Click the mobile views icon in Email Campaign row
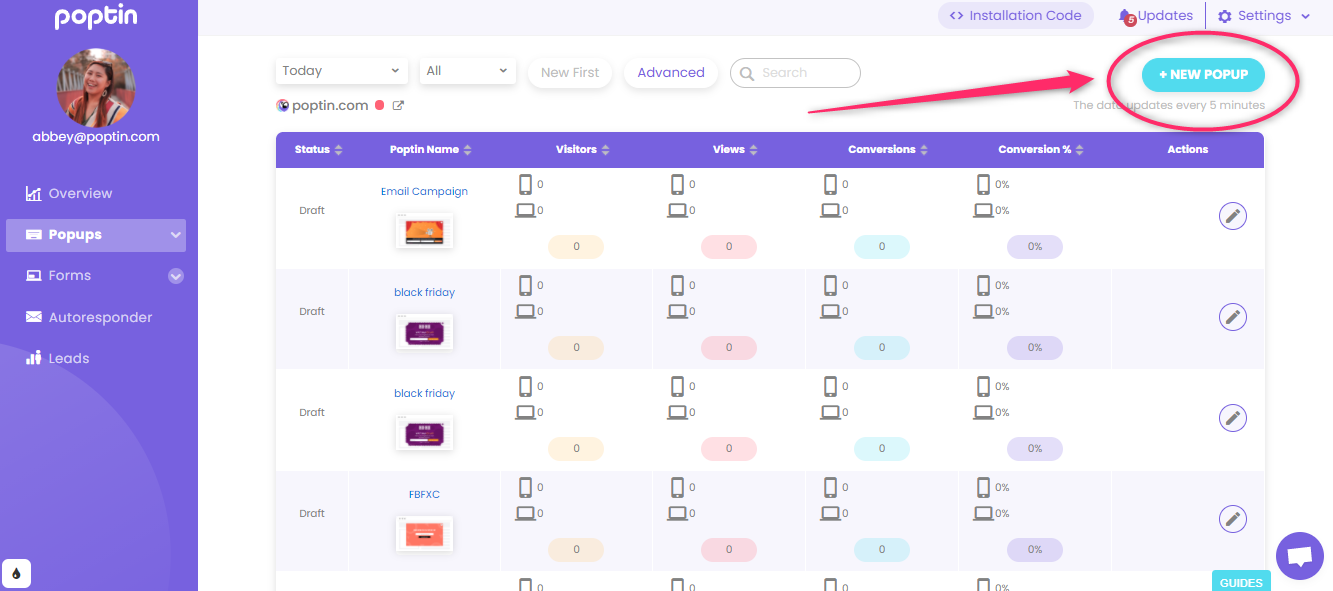This screenshot has width=1333, height=591. tap(677, 185)
